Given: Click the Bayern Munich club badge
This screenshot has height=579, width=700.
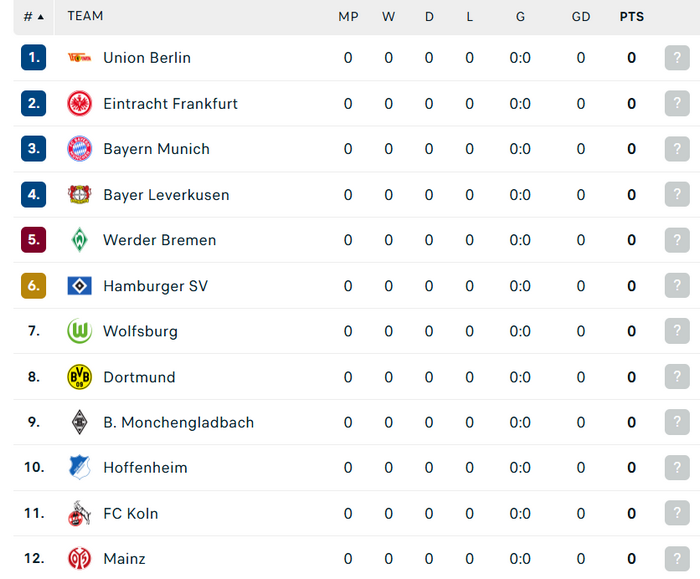Looking at the screenshot, I should pos(79,149).
